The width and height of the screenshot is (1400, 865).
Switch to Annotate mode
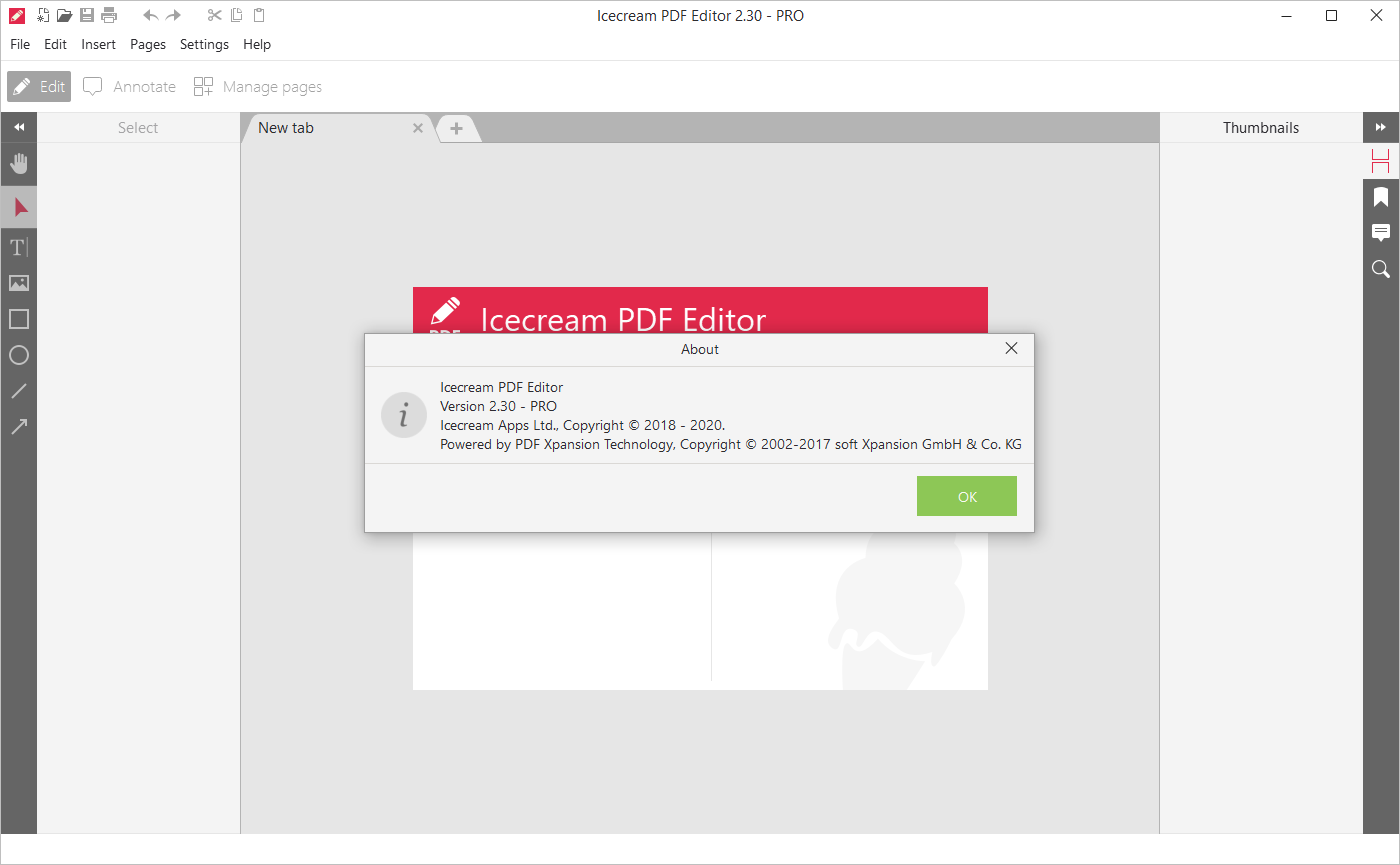click(x=129, y=87)
